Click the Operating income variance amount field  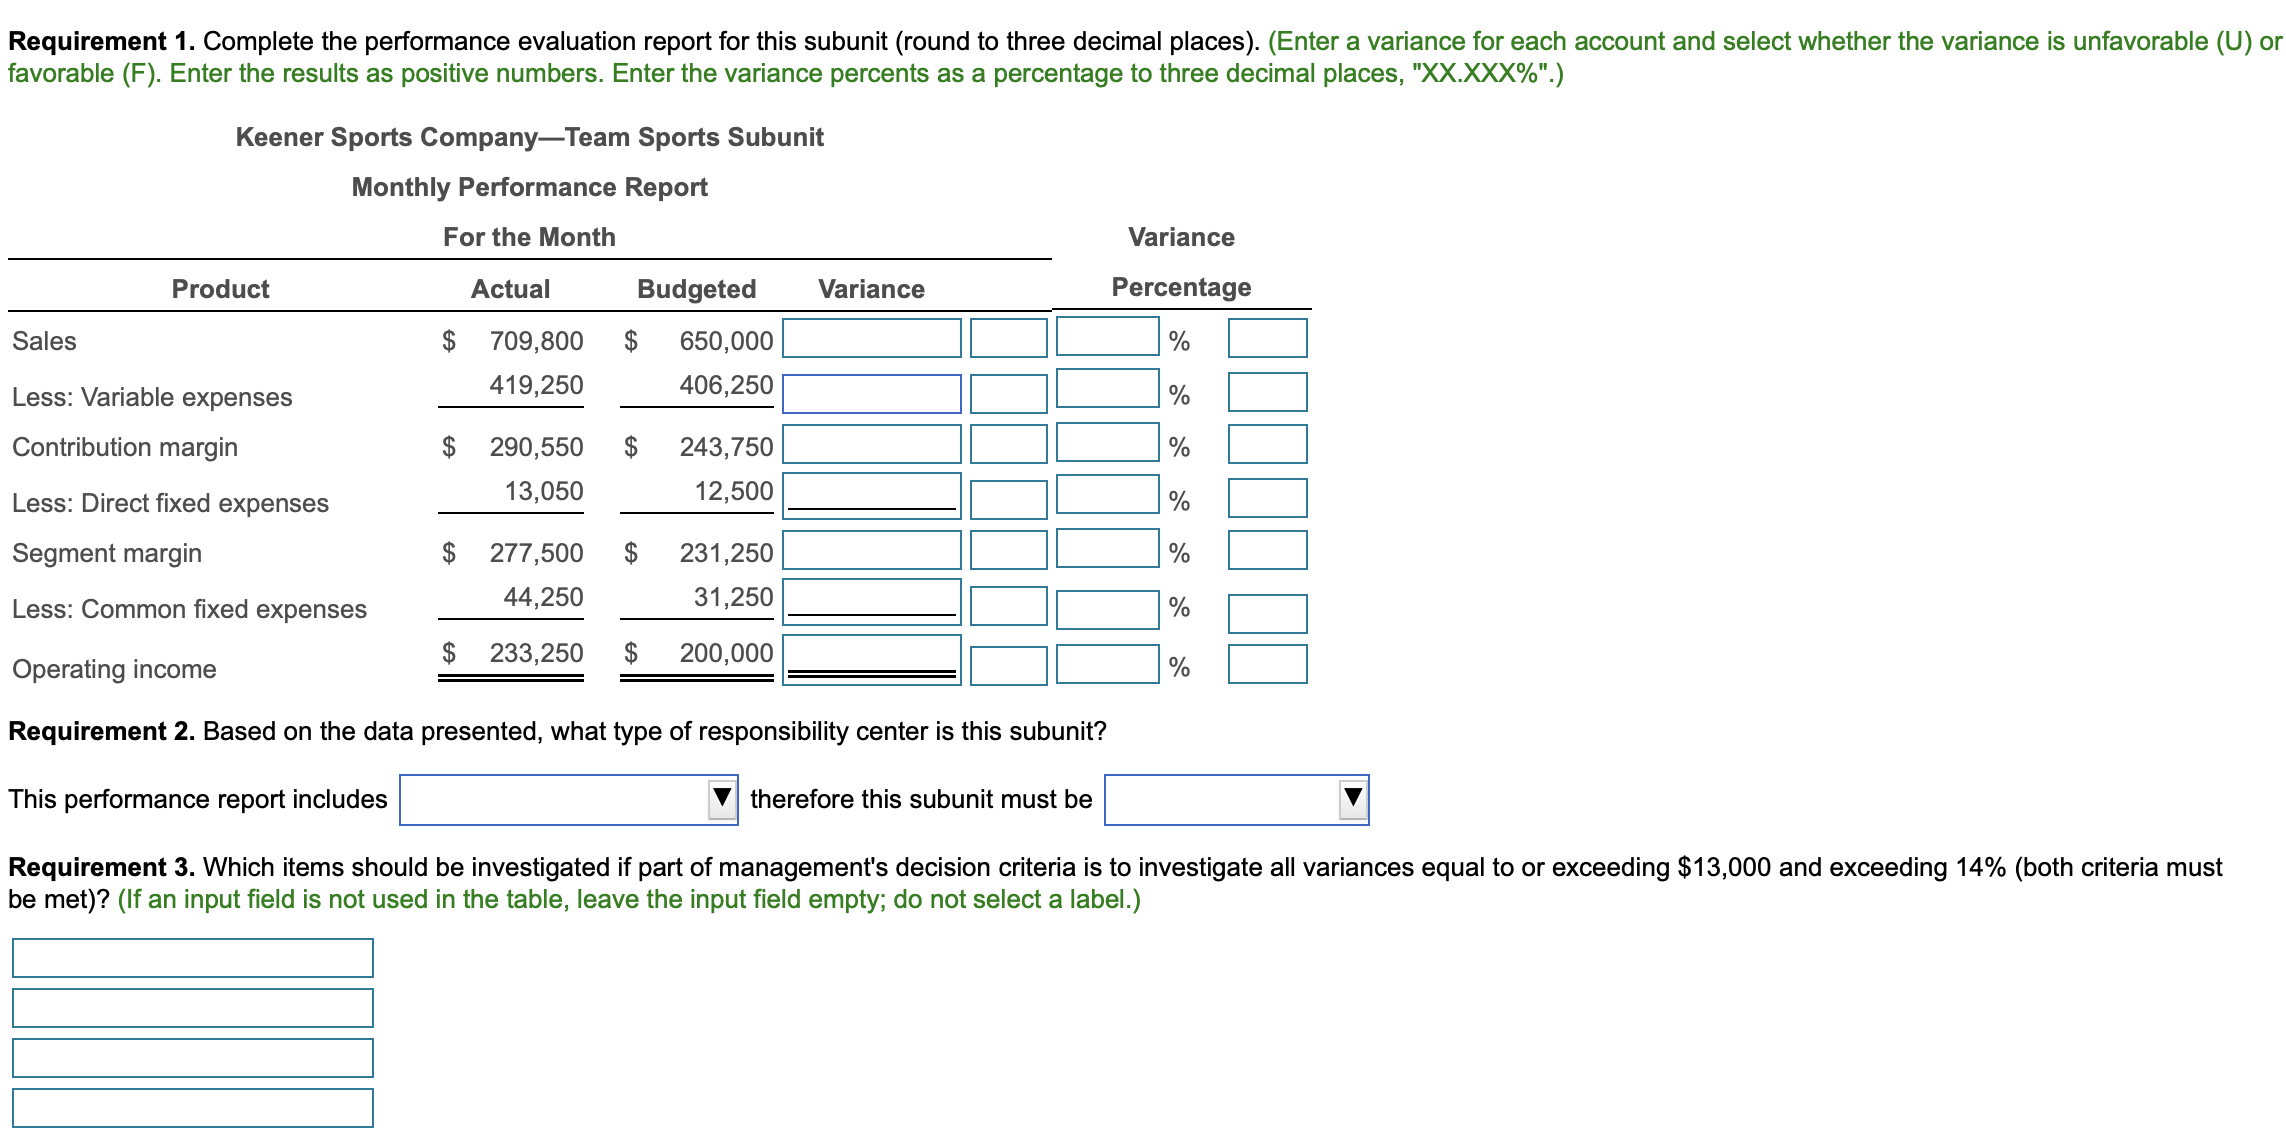click(x=871, y=660)
